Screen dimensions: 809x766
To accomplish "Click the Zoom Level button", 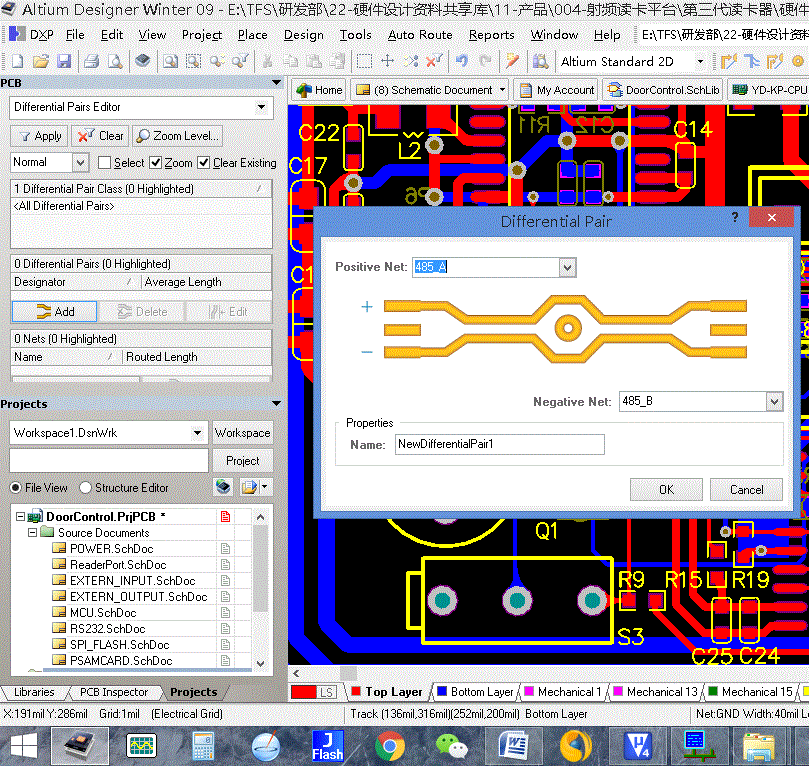I will coord(178,136).
